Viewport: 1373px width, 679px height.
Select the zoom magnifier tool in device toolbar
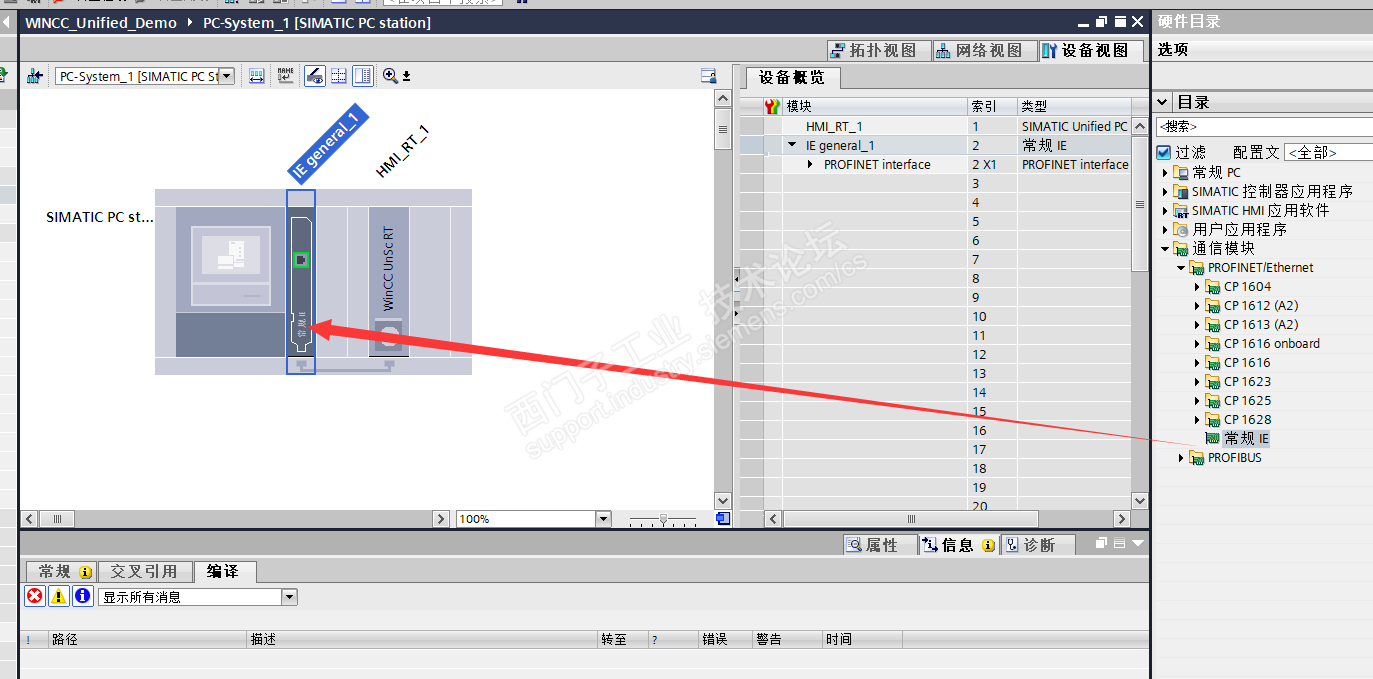tap(390, 76)
